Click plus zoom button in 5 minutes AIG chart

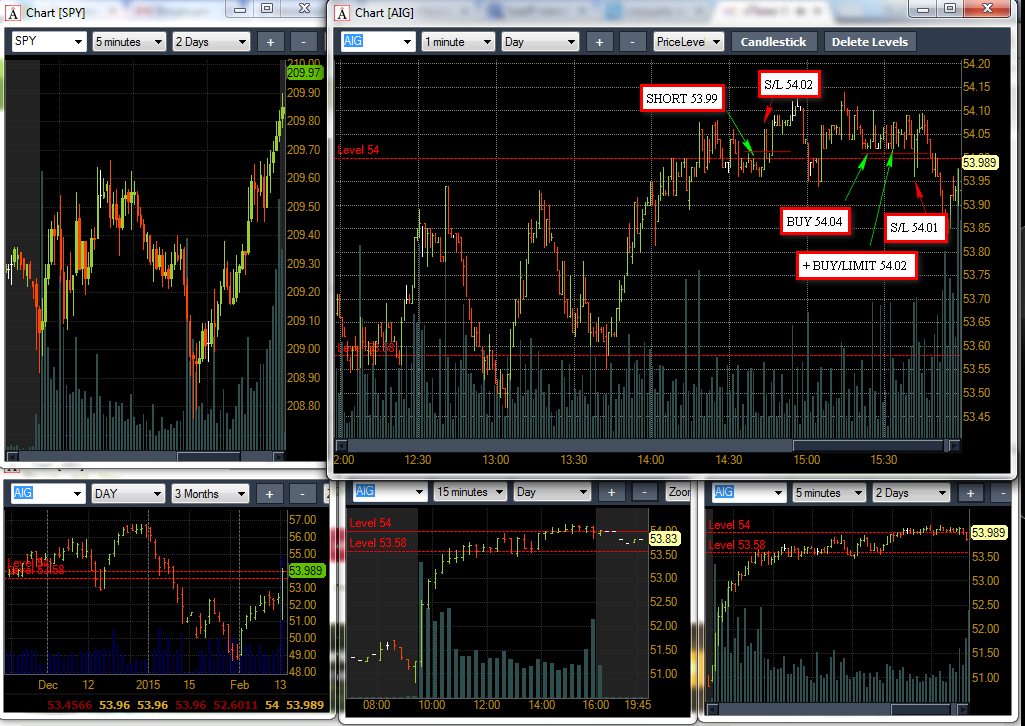[x=971, y=493]
